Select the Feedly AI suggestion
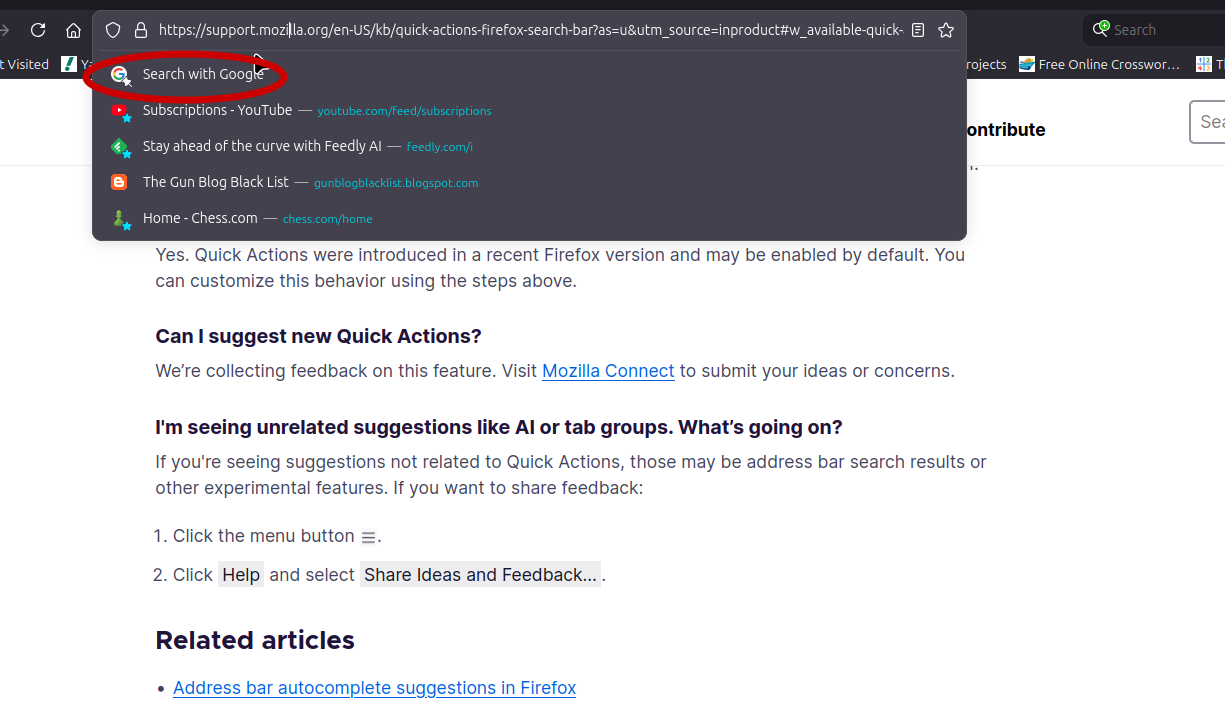 (x=262, y=146)
